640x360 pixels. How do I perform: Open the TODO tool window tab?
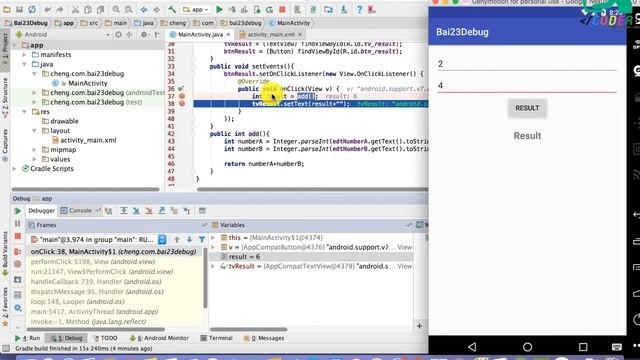(106, 338)
